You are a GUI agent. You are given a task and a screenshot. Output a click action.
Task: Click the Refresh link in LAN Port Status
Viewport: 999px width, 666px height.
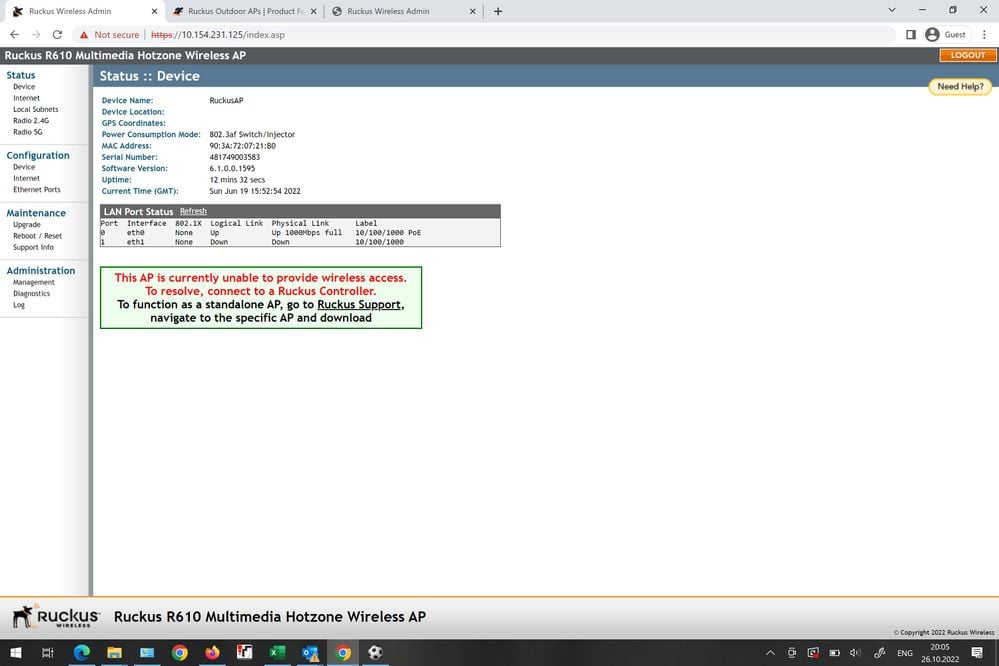(x=193, y=212)
